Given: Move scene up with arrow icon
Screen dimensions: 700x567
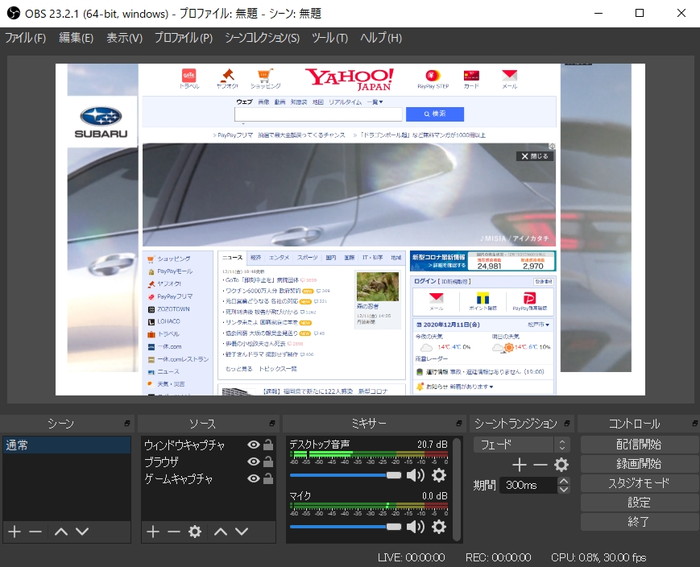Looking at the screenshot, I should click(x=61, y=531).
